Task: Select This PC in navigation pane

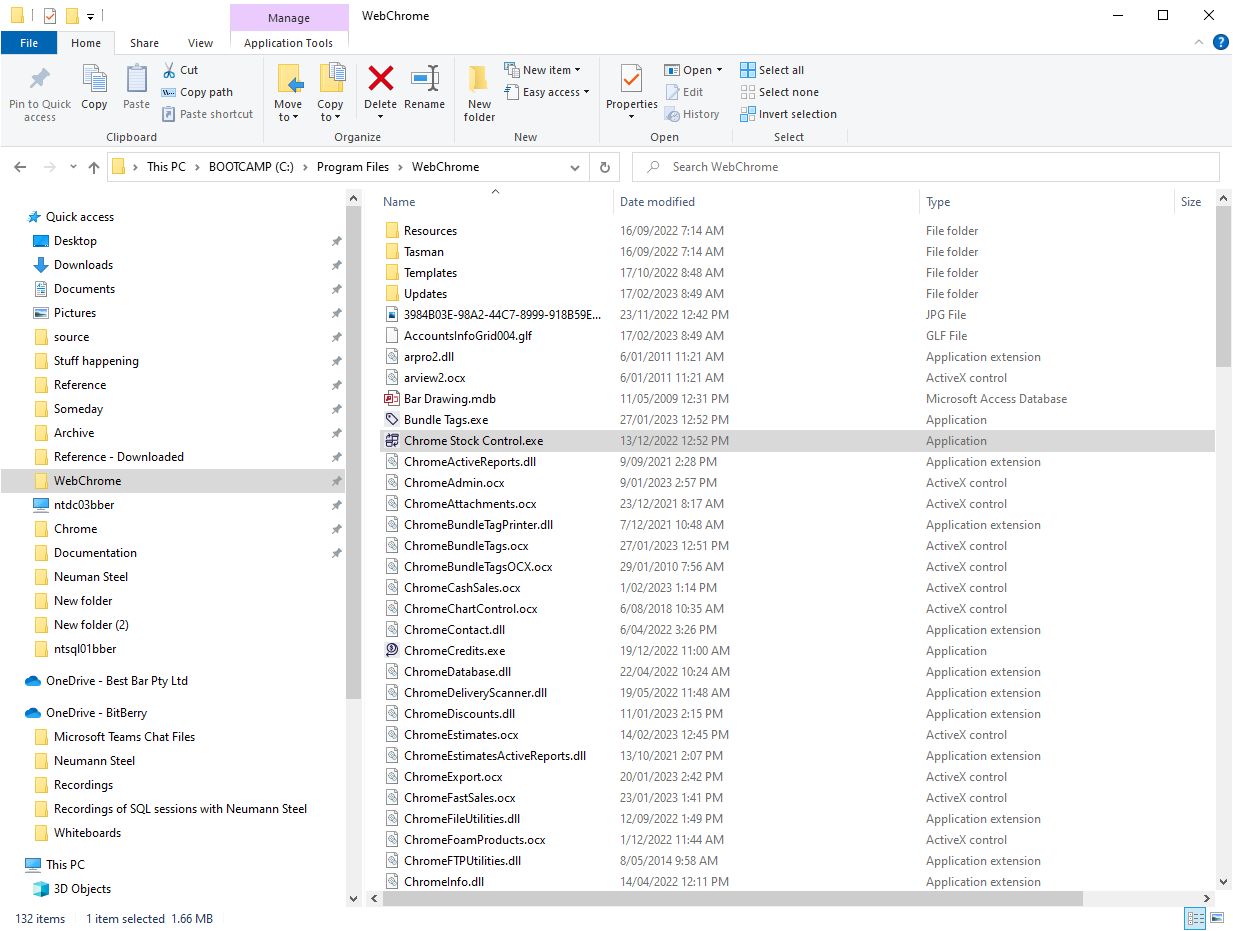Action: [x=65, y=865]
